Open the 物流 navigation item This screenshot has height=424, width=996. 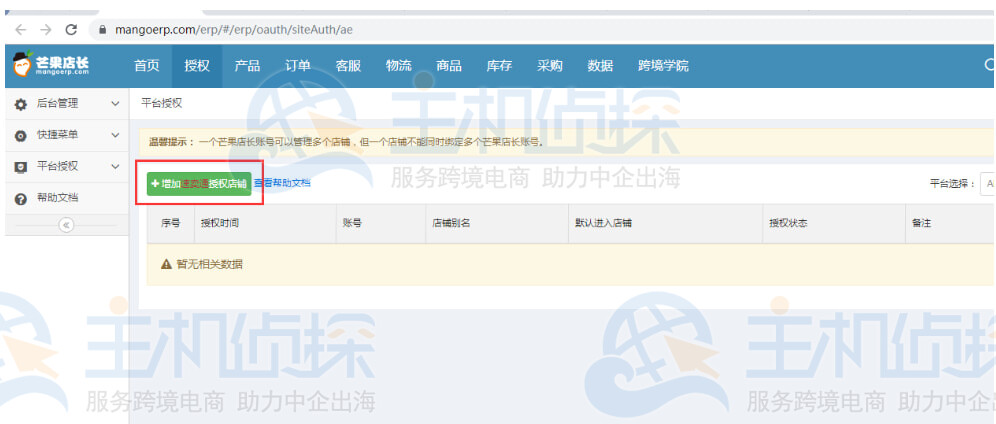pos(398,66)
